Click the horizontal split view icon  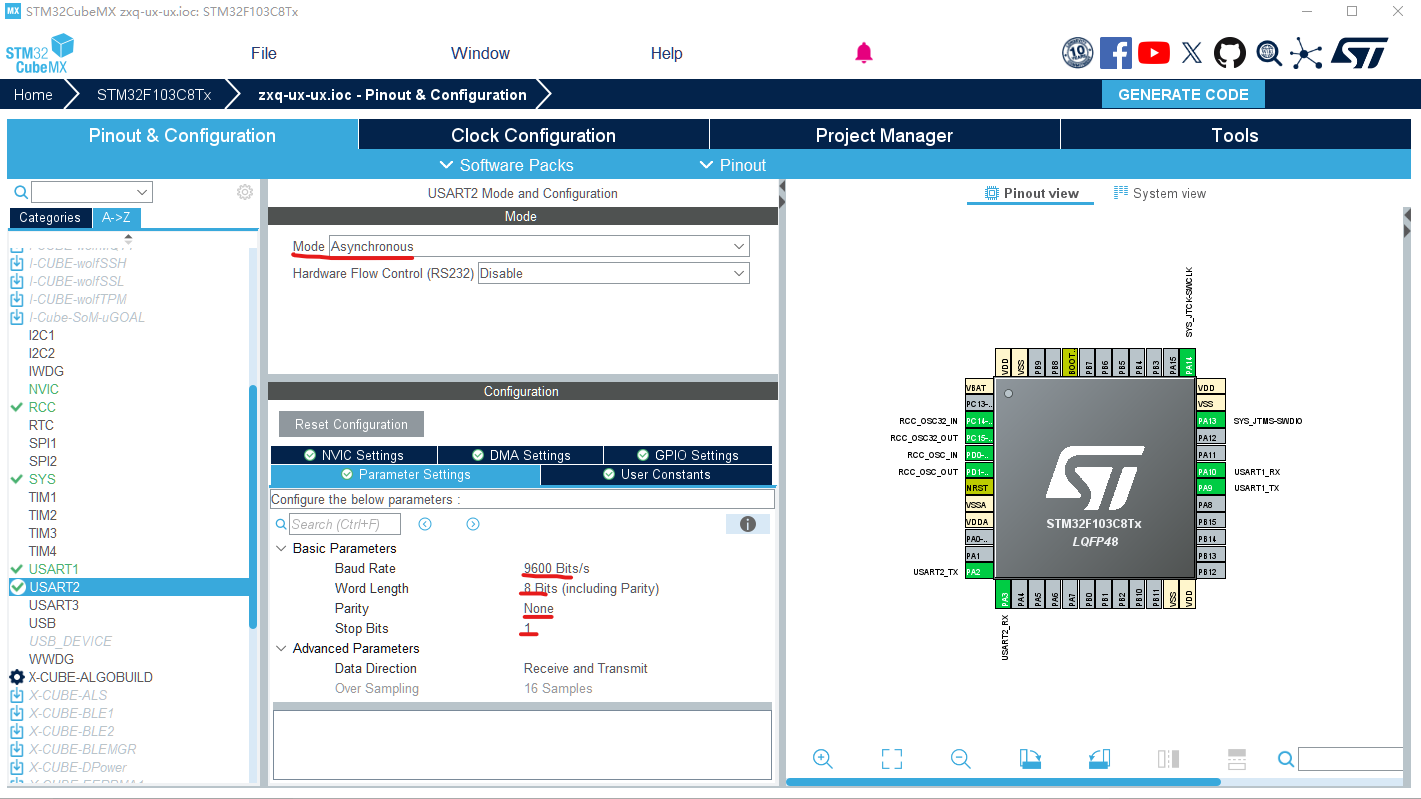[x=1237, y=758]
